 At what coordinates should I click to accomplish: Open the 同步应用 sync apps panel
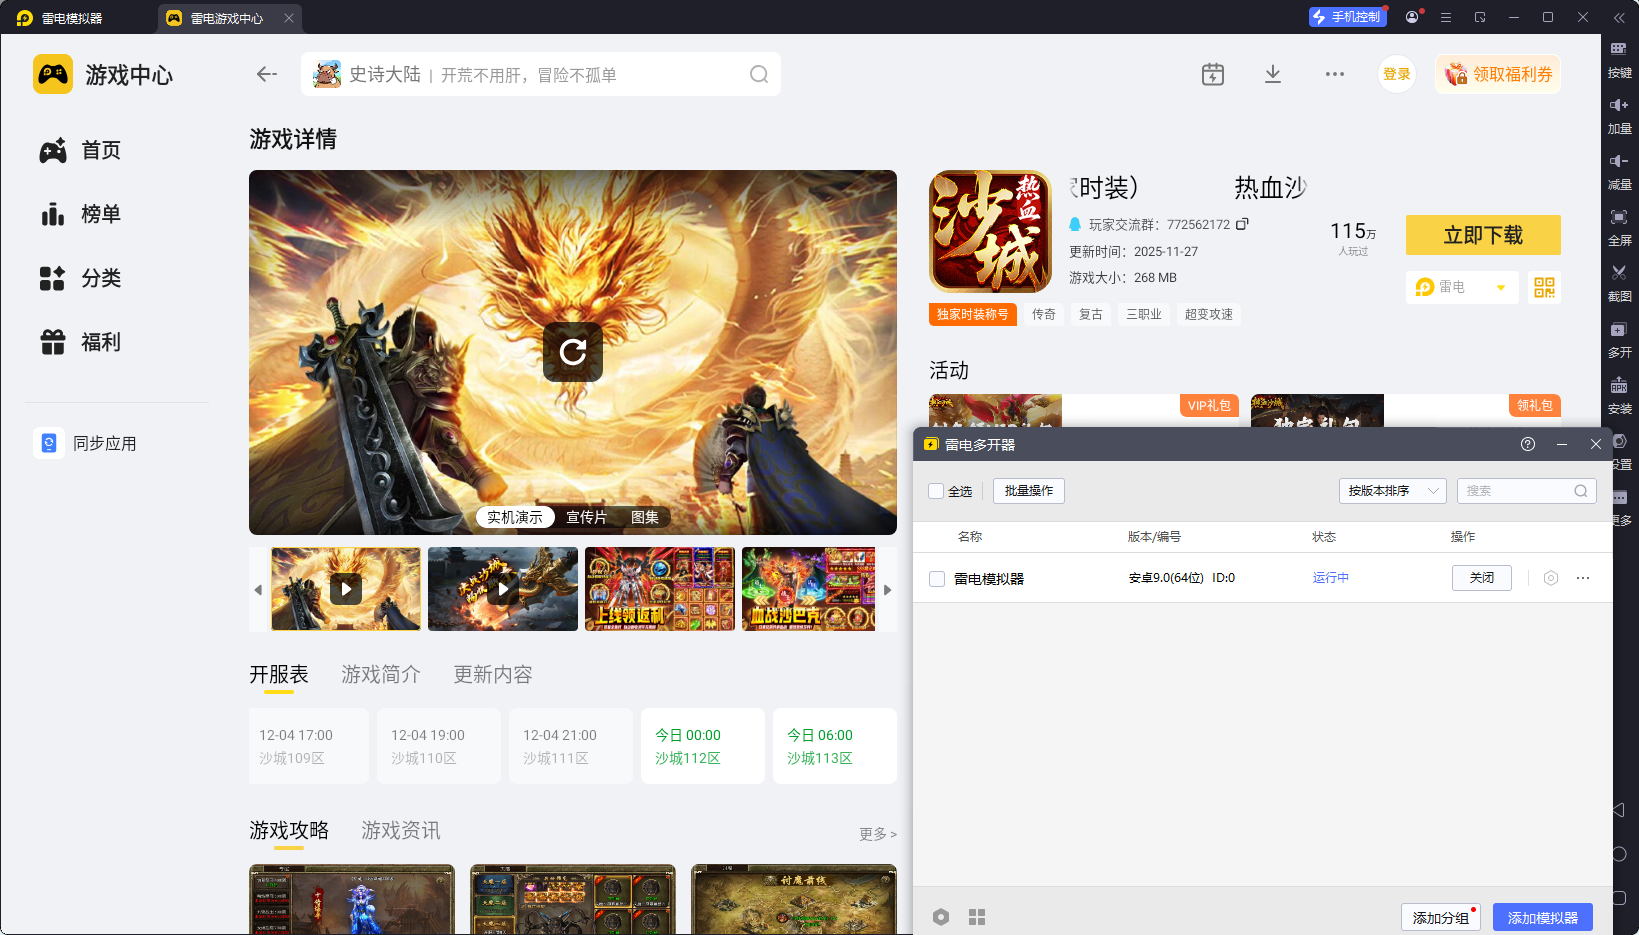tap(104, 443)
